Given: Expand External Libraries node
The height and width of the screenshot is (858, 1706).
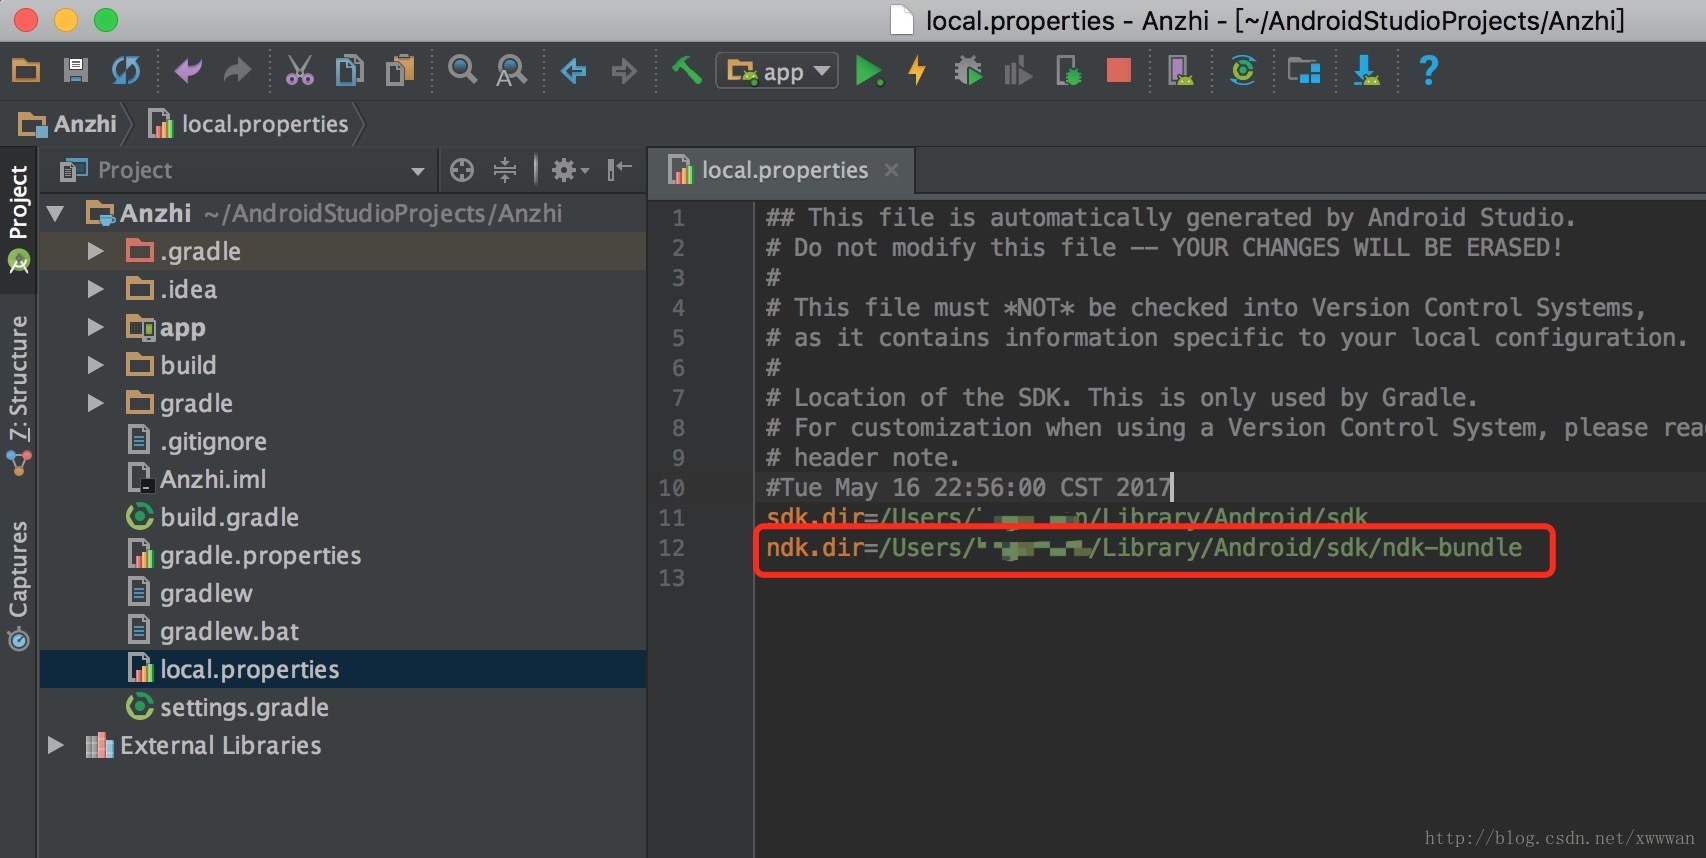Looking at the screenshot, I should click(x=55, y=745).
